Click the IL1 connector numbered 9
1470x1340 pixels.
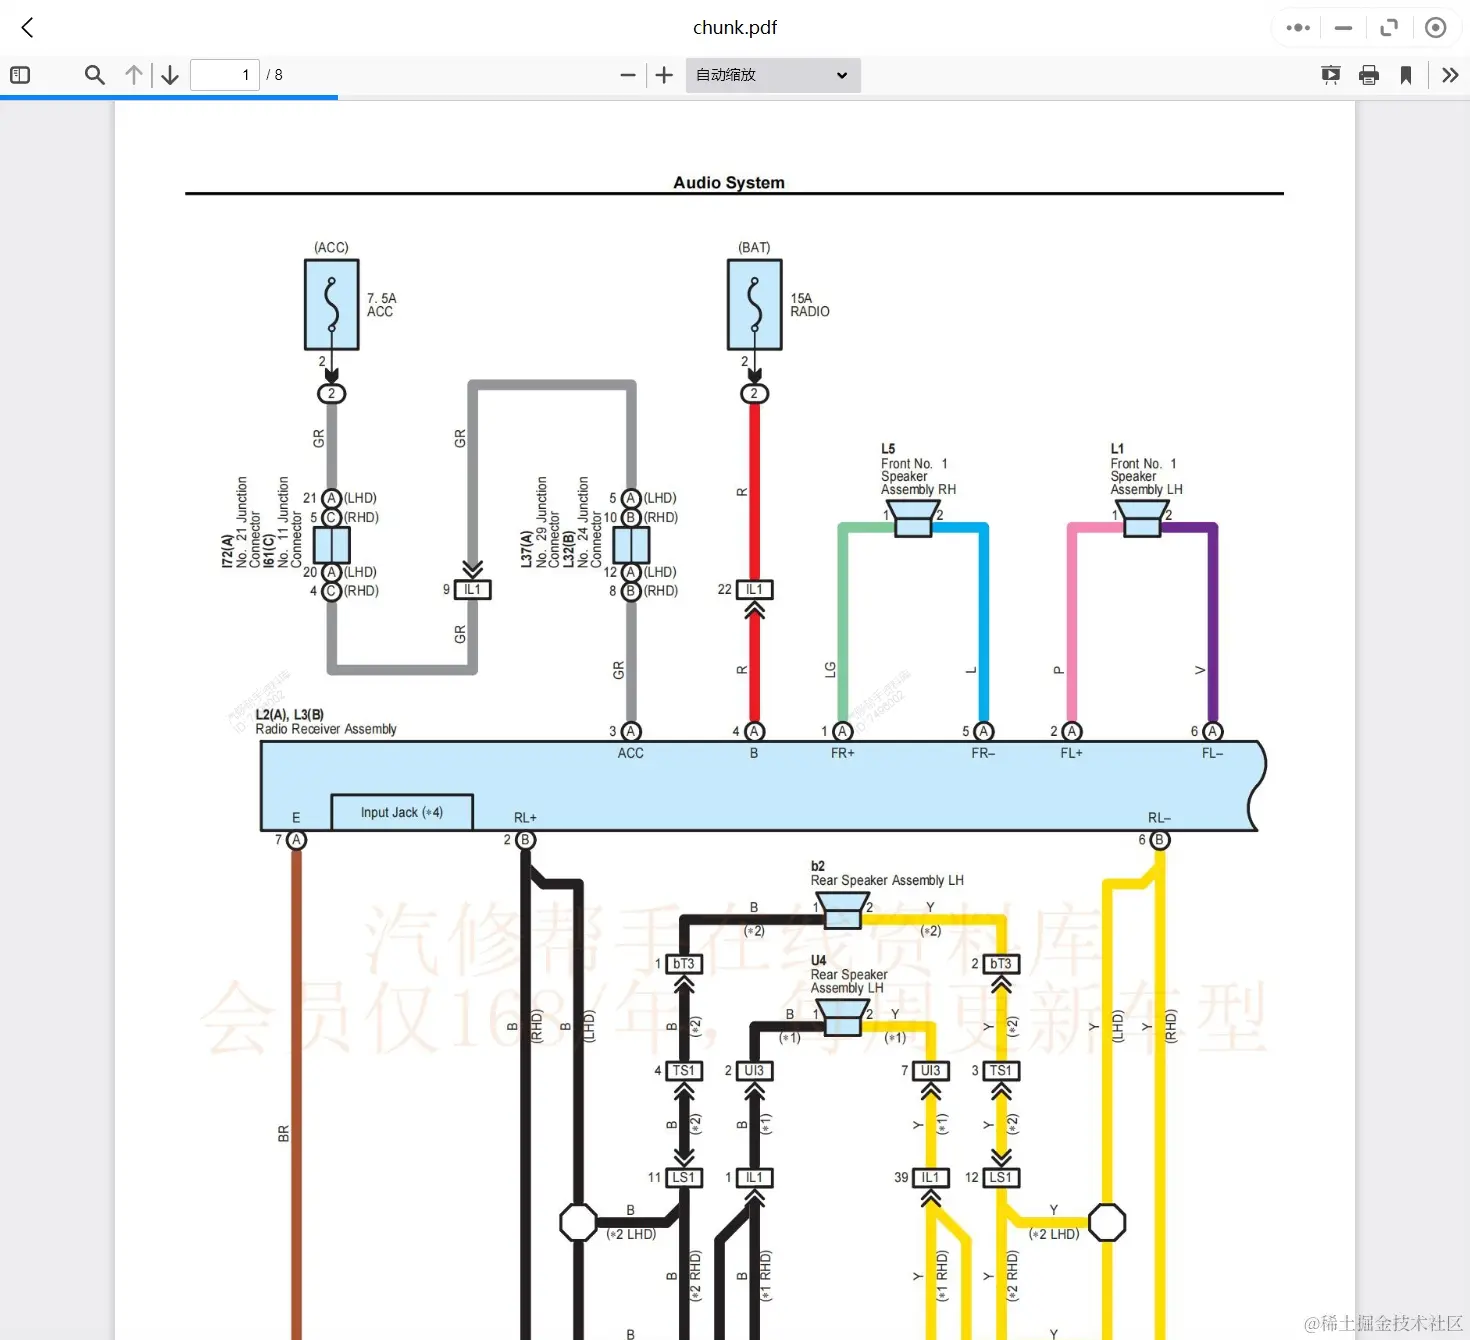click(473, 590)
